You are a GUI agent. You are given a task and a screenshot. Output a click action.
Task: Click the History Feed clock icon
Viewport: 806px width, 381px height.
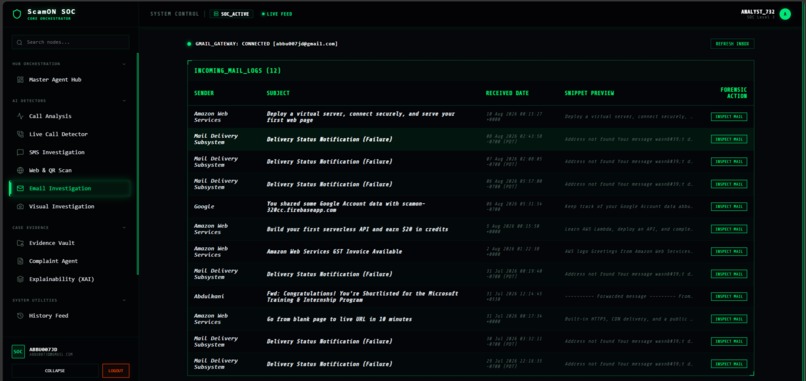pyautogui.click(x=20, y=316)
